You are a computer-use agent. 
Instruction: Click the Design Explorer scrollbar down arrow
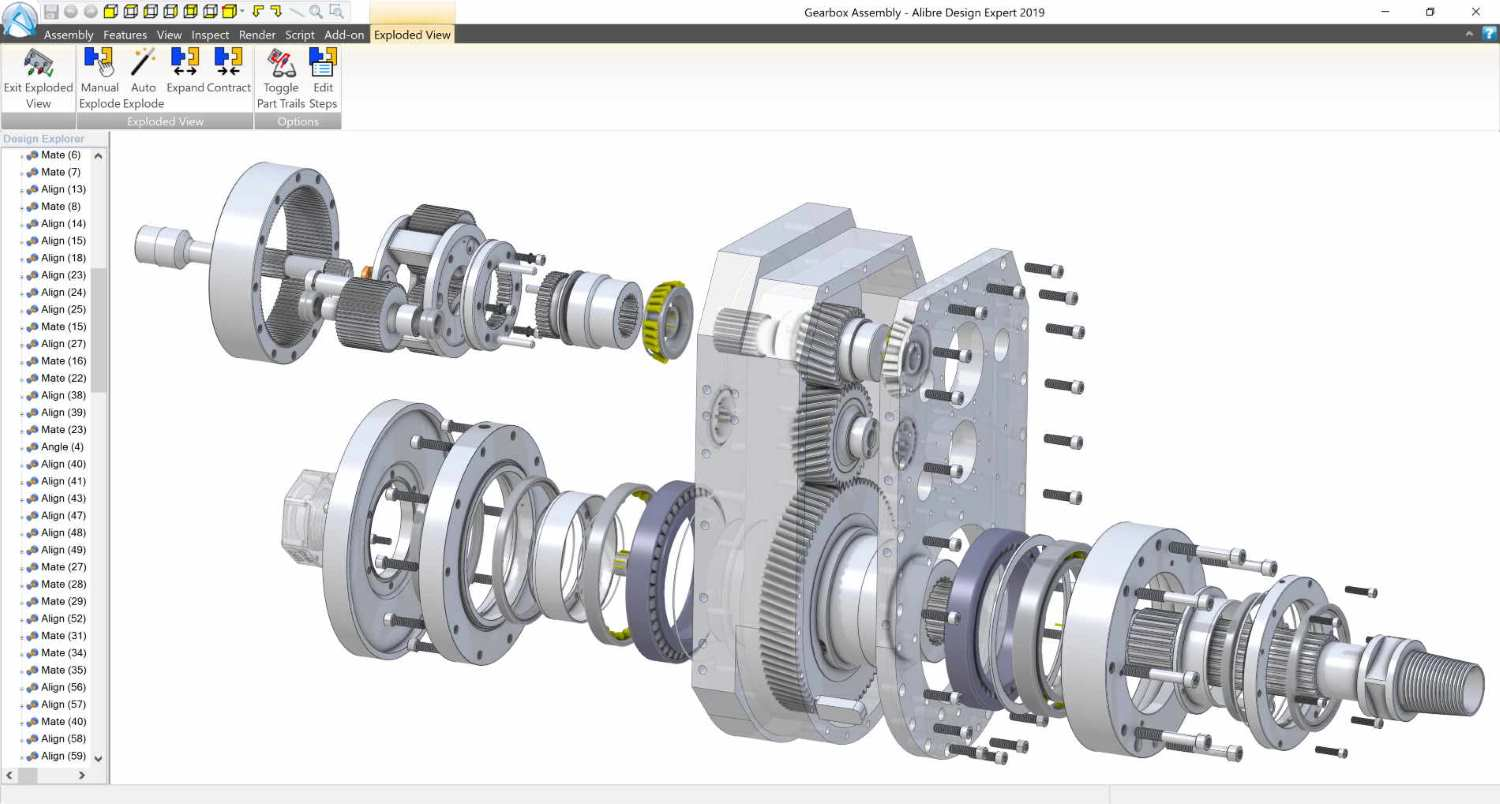[x=97, y=758]
